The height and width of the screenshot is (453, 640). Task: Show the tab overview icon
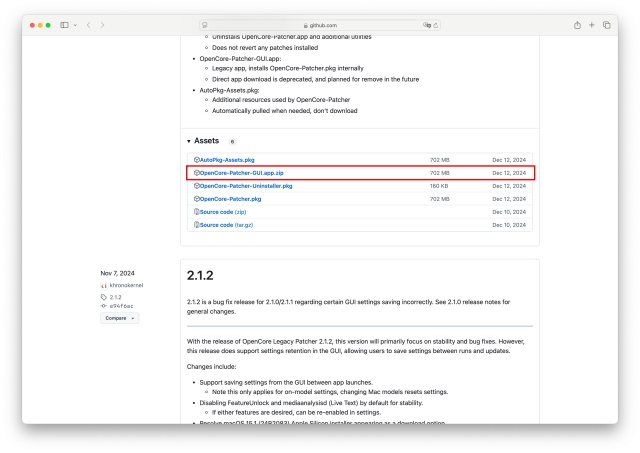coord(607,24)
